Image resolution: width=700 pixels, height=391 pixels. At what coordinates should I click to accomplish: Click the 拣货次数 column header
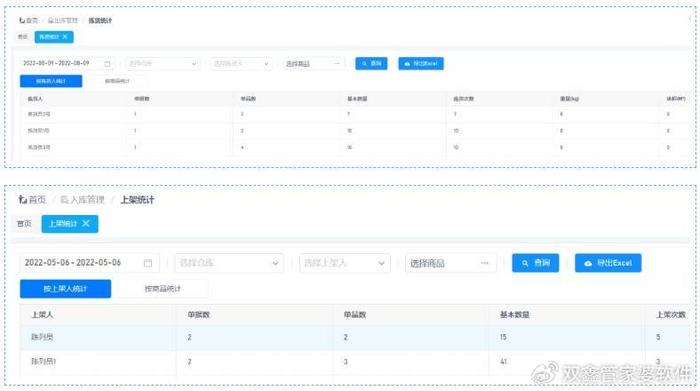click(x=463, y=99)
